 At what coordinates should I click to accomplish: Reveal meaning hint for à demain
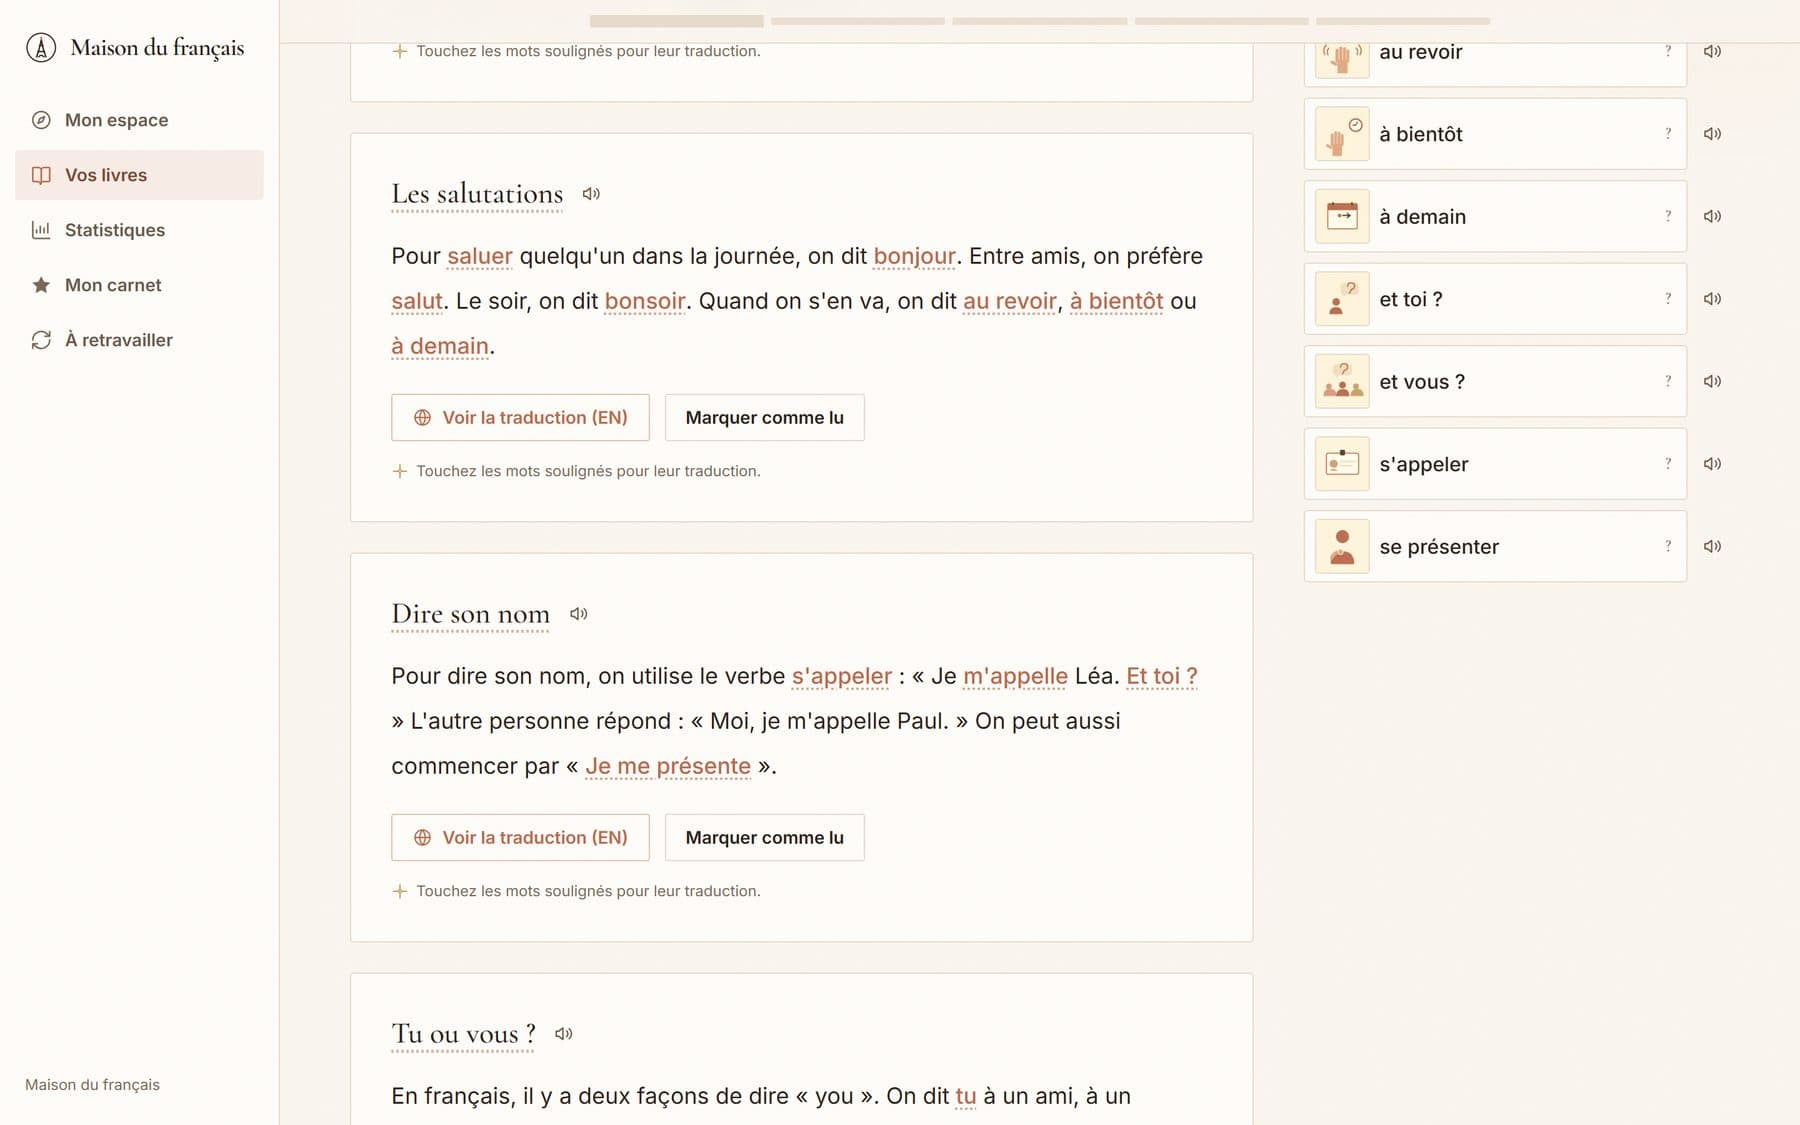(x=1668, y=216)
